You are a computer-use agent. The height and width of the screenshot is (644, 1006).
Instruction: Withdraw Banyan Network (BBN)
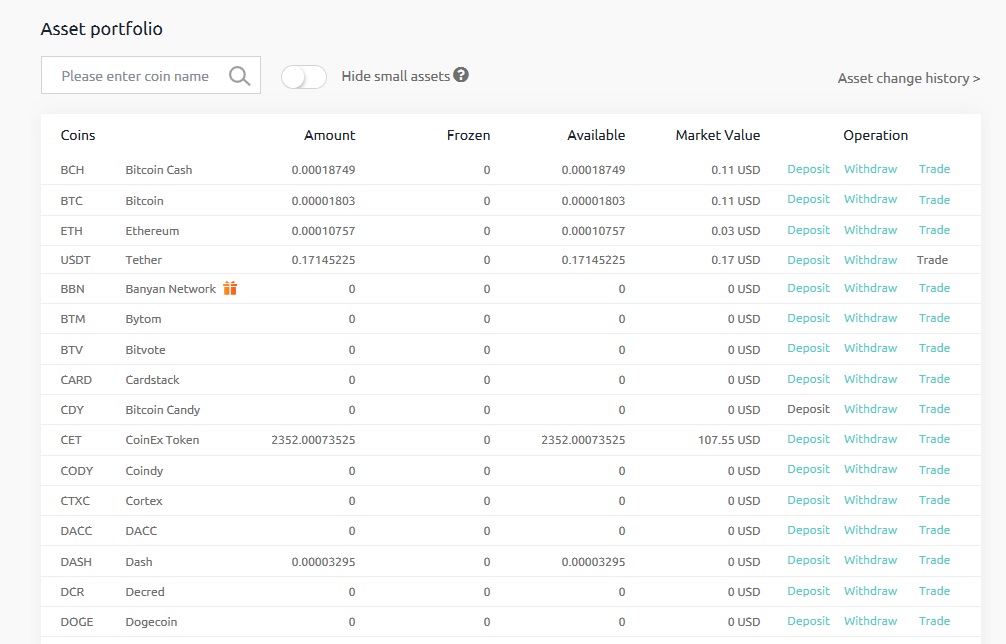click(x=871, y=288)
